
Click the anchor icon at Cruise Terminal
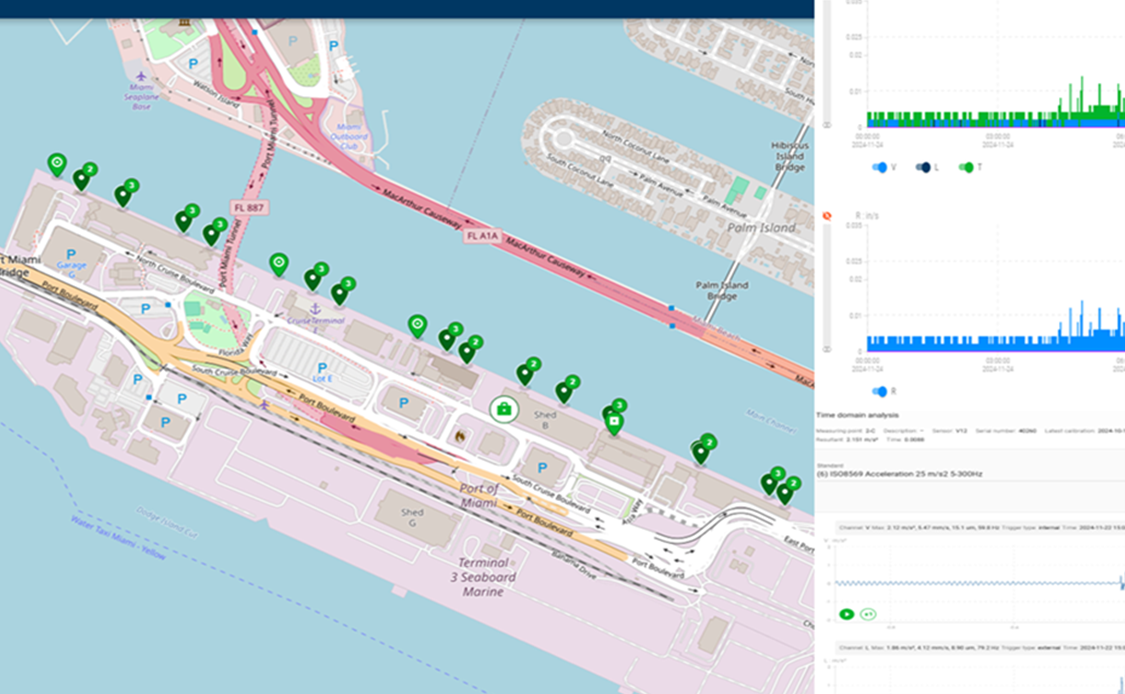(314, 311)
